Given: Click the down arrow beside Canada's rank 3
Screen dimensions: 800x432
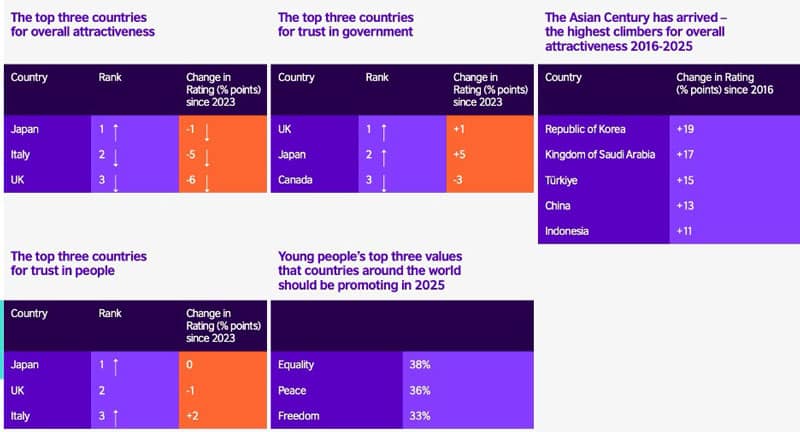Looking at the screenshot, I should coord(384,182).
